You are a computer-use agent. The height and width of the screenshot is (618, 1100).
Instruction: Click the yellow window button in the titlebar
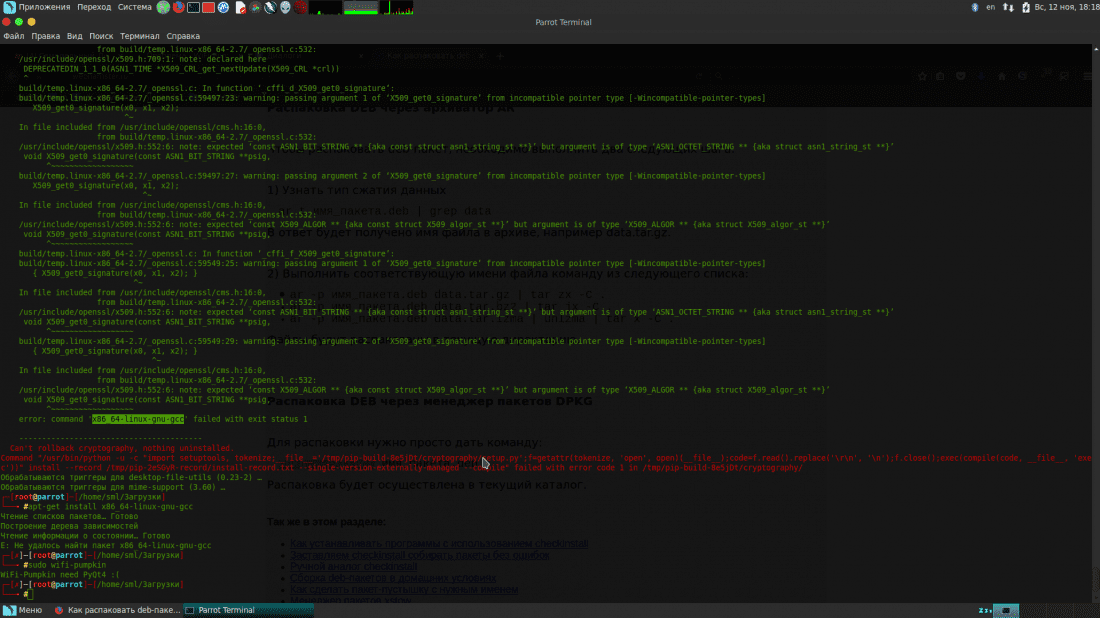click(x=32, y=22)
